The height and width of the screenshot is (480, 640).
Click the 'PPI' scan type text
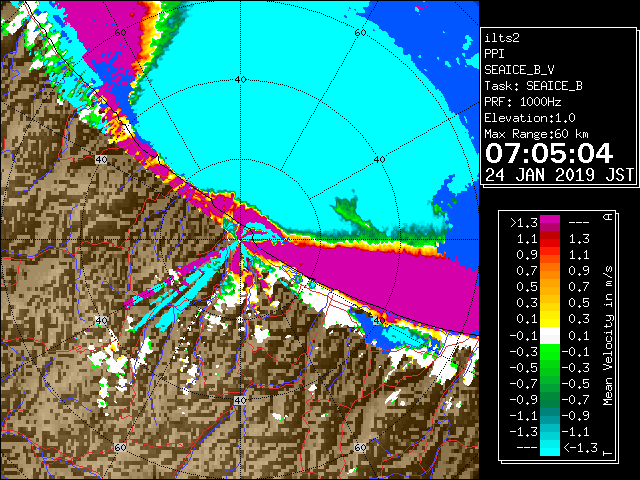pyautogui.click(x=494, y=54)
